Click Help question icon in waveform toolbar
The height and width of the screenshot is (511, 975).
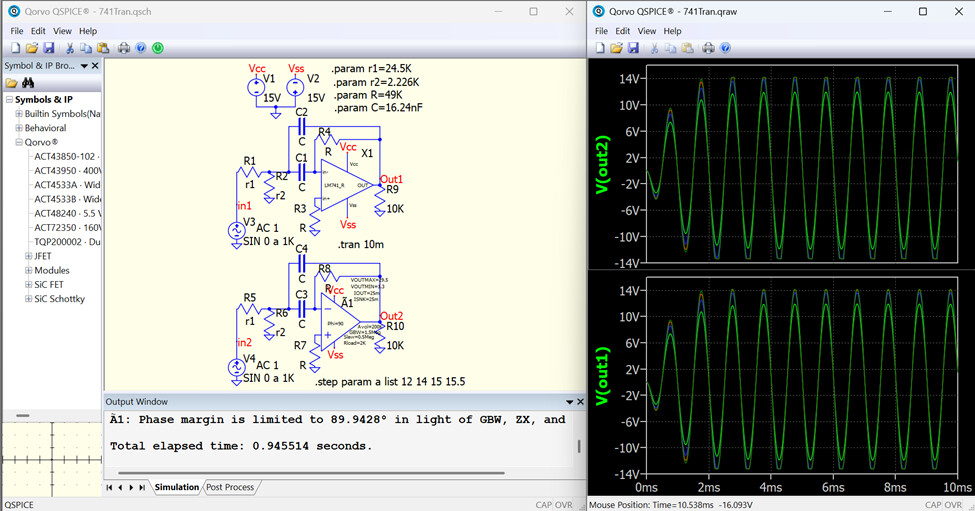[x=726, y=48]
